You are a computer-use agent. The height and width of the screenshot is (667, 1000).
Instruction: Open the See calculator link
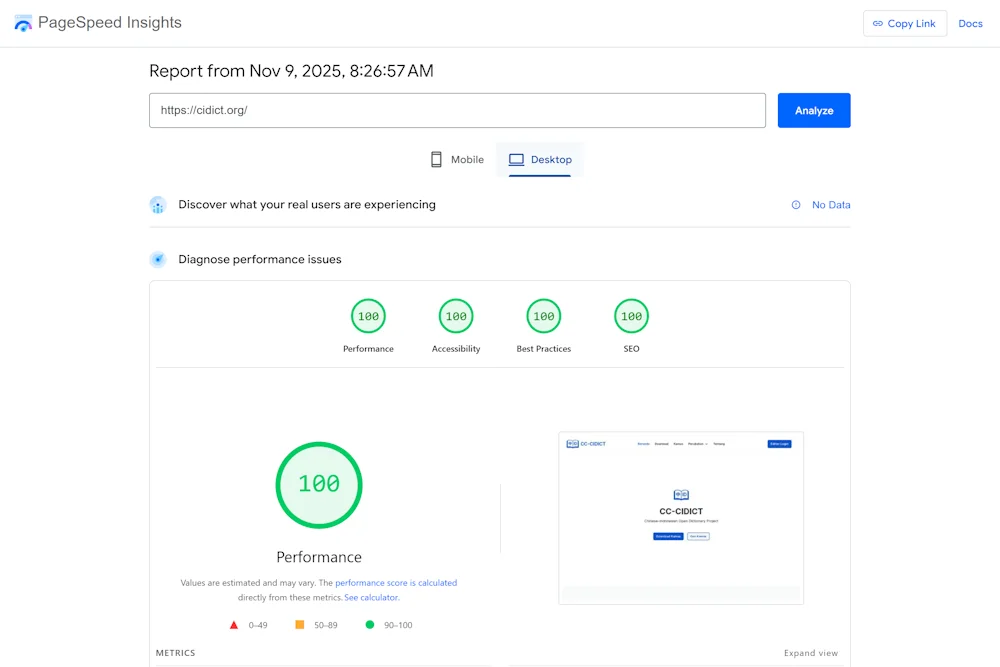(x=371, y=598)
